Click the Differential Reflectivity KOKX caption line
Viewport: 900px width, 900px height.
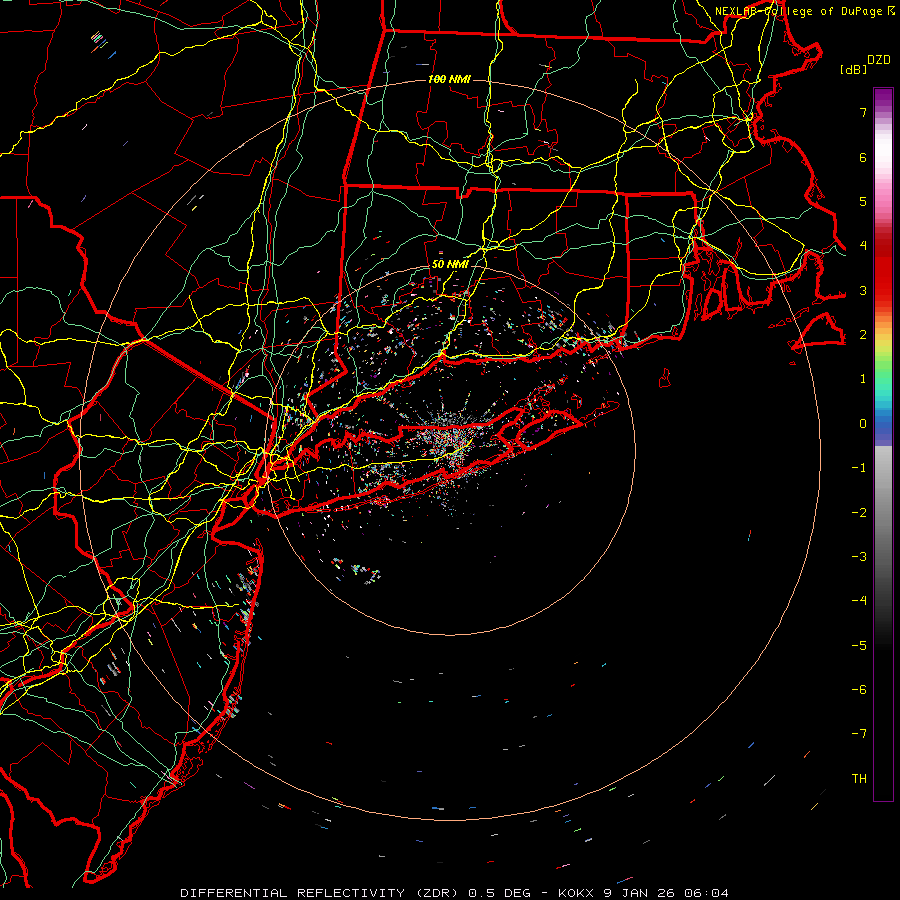click(x=455, y=893)
